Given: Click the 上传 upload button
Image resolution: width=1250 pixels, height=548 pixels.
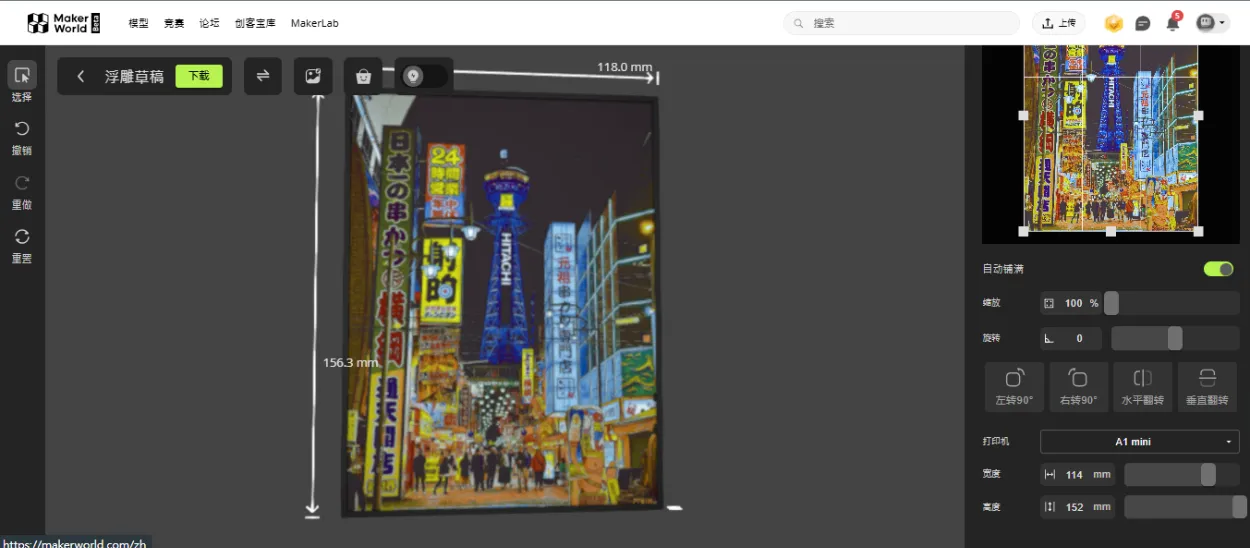Looking at the screenshot, I should coord(1059,23).
